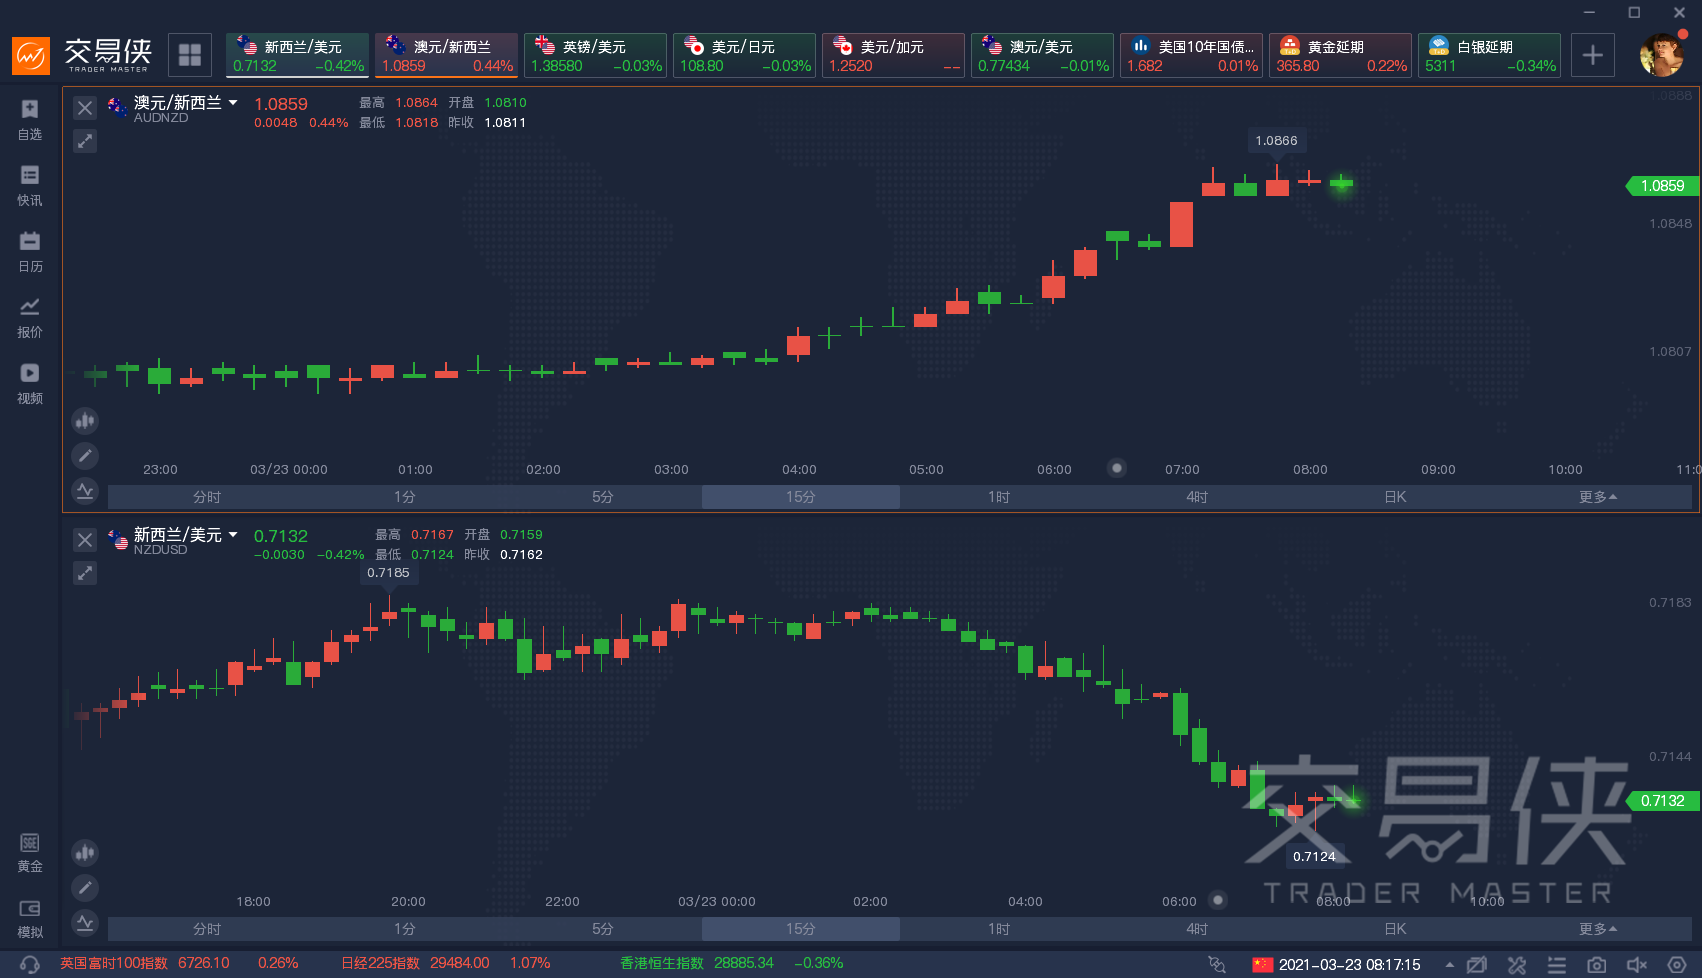1702x978 pixels.
Task: Toggle fullscreen for the AUDNZD chart
Action: 85,141
